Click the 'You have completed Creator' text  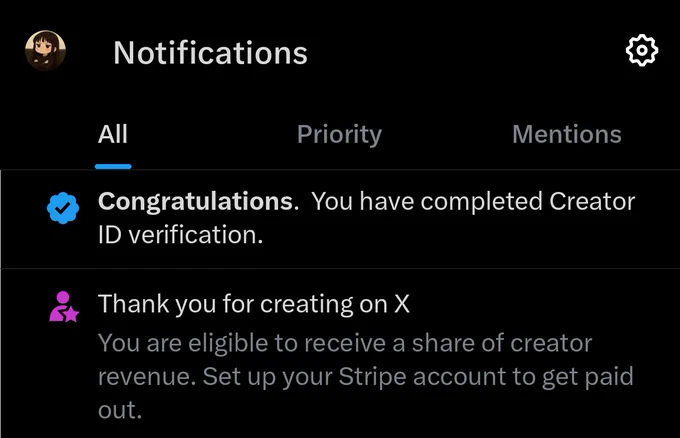pos(473,202)
